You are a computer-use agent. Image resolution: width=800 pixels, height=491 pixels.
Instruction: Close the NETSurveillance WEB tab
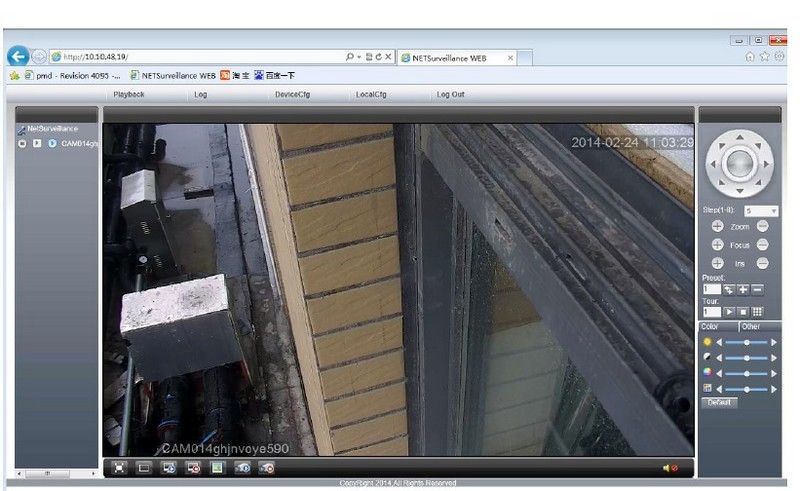pyautogui.click(x=510, y=58)
